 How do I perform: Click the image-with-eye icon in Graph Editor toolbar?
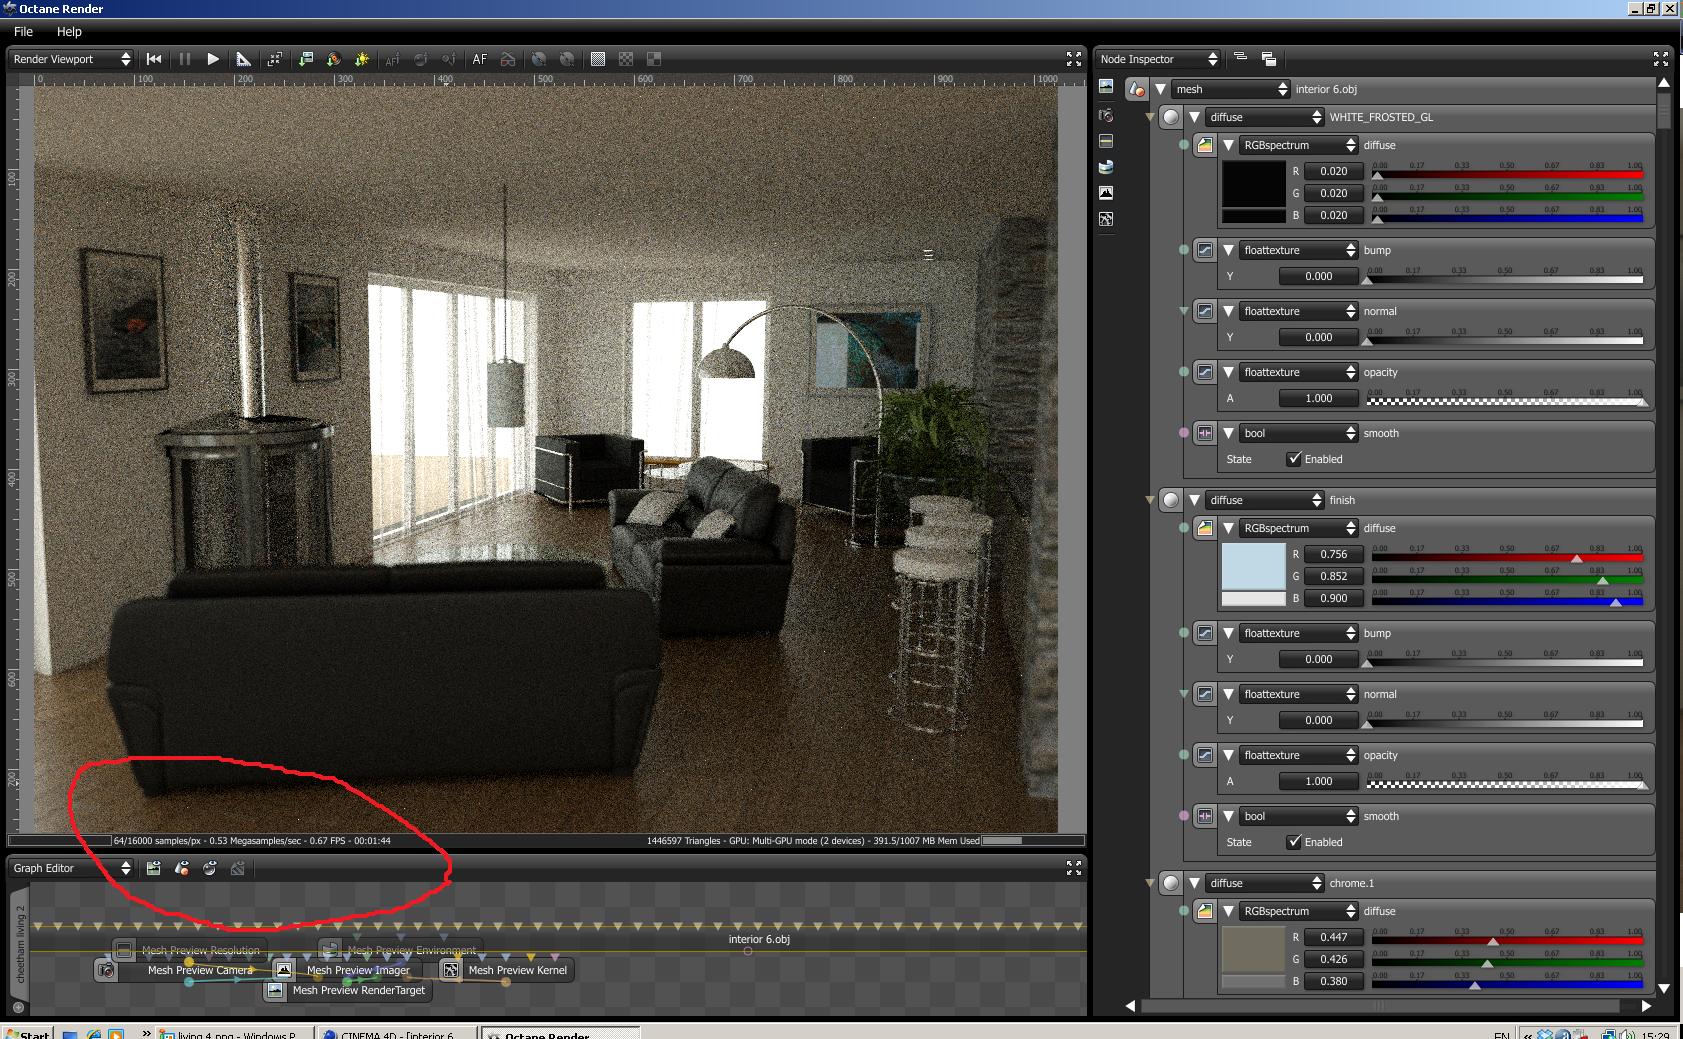pos(154,868)
